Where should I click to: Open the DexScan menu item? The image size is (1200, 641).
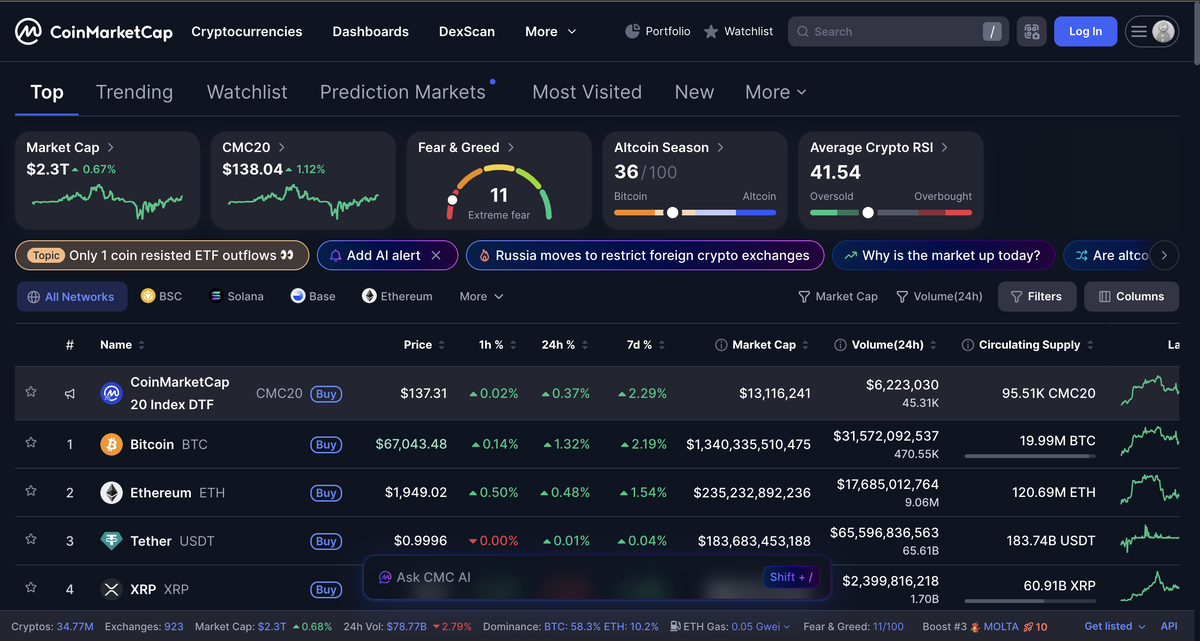coord(467,31)
